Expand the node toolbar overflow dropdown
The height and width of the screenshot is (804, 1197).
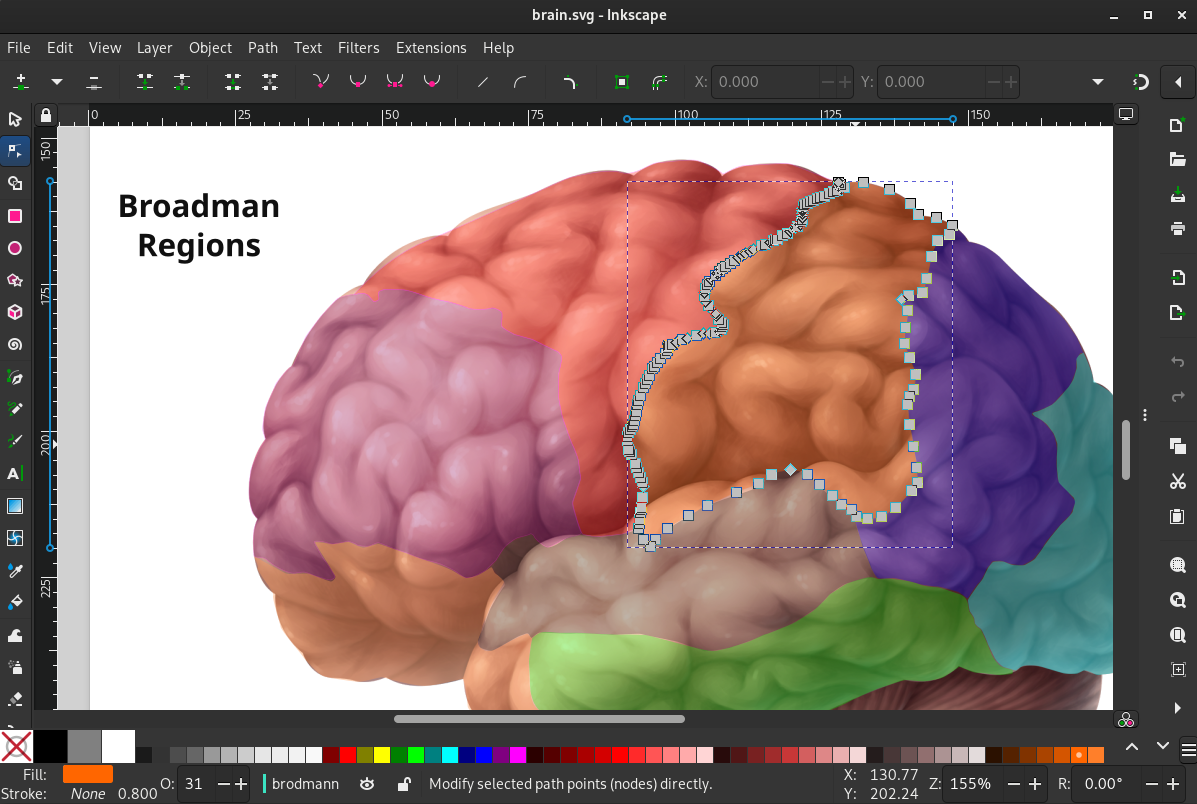[x=1097, y=81]
